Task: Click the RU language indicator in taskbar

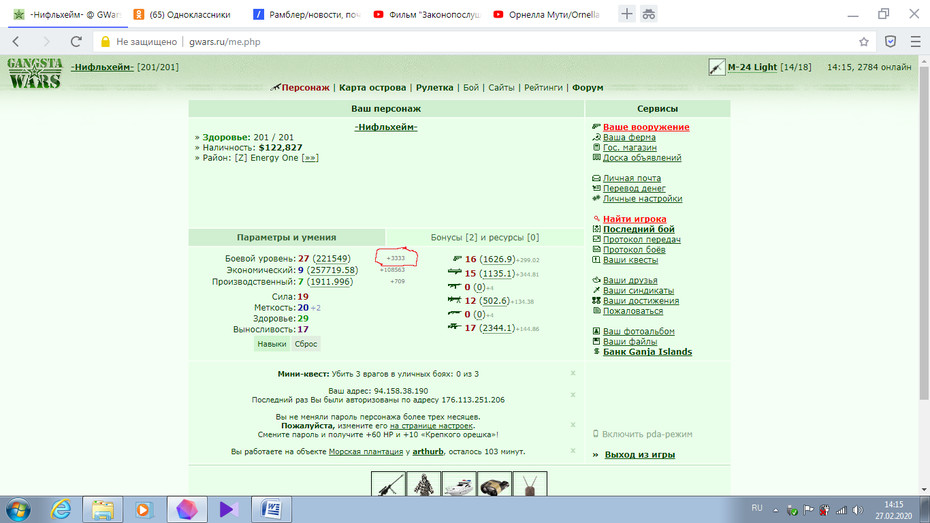Action: point(757,508)
